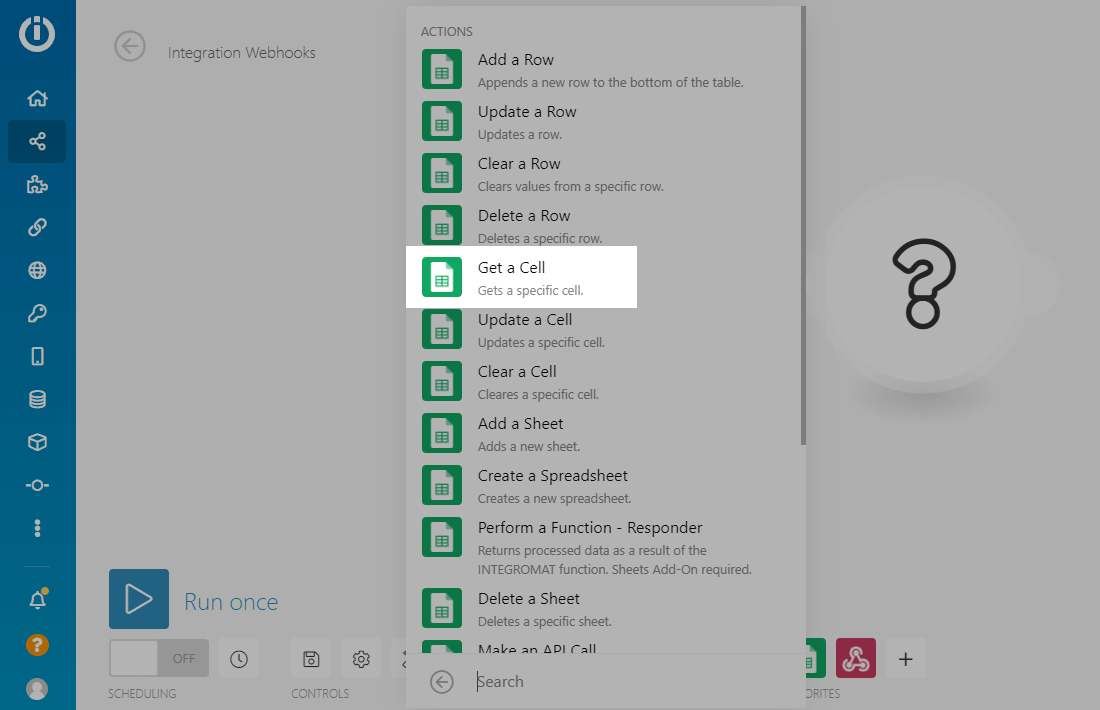The width and height of the screenshot is (1100, 710).
Task: Open Data structures via cube icon
Action: (x=37, y=442)
